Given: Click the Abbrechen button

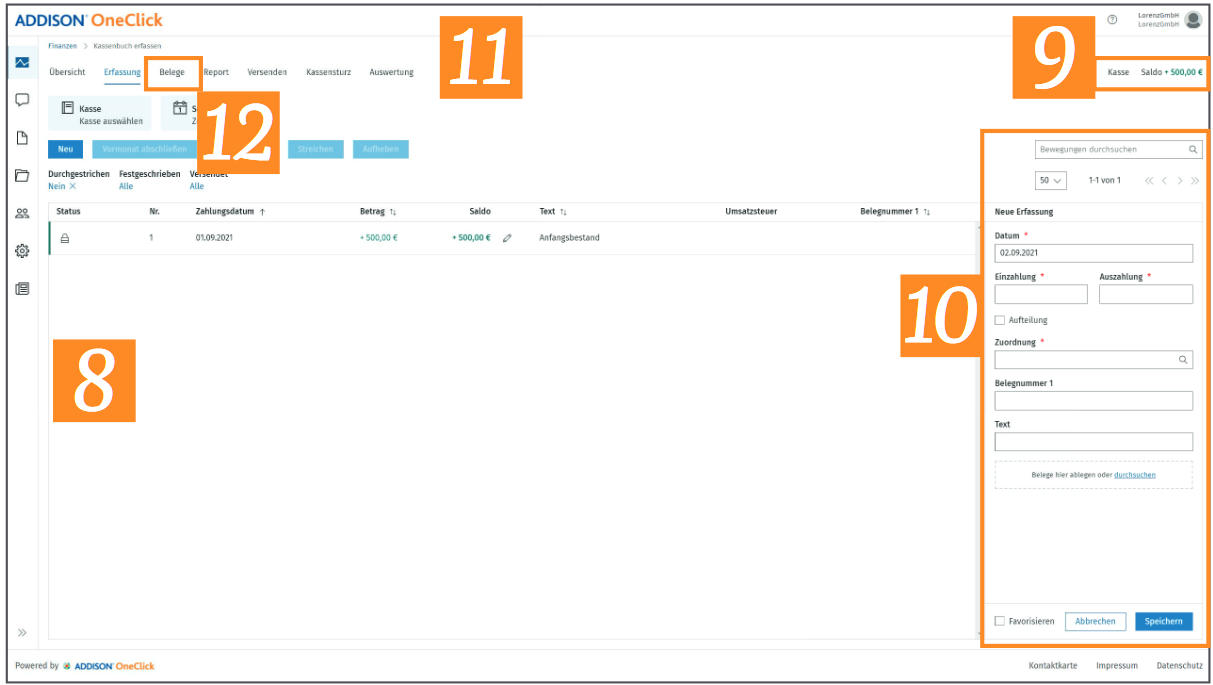Looking at the screenshot, I should point(1096,621).
